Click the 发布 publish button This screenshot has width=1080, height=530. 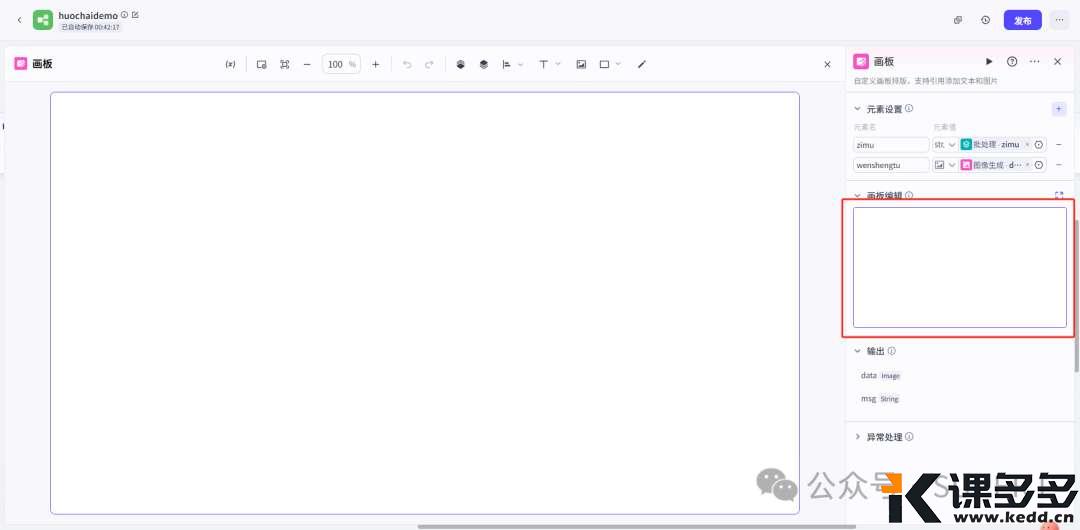[x=1022, y=20]
